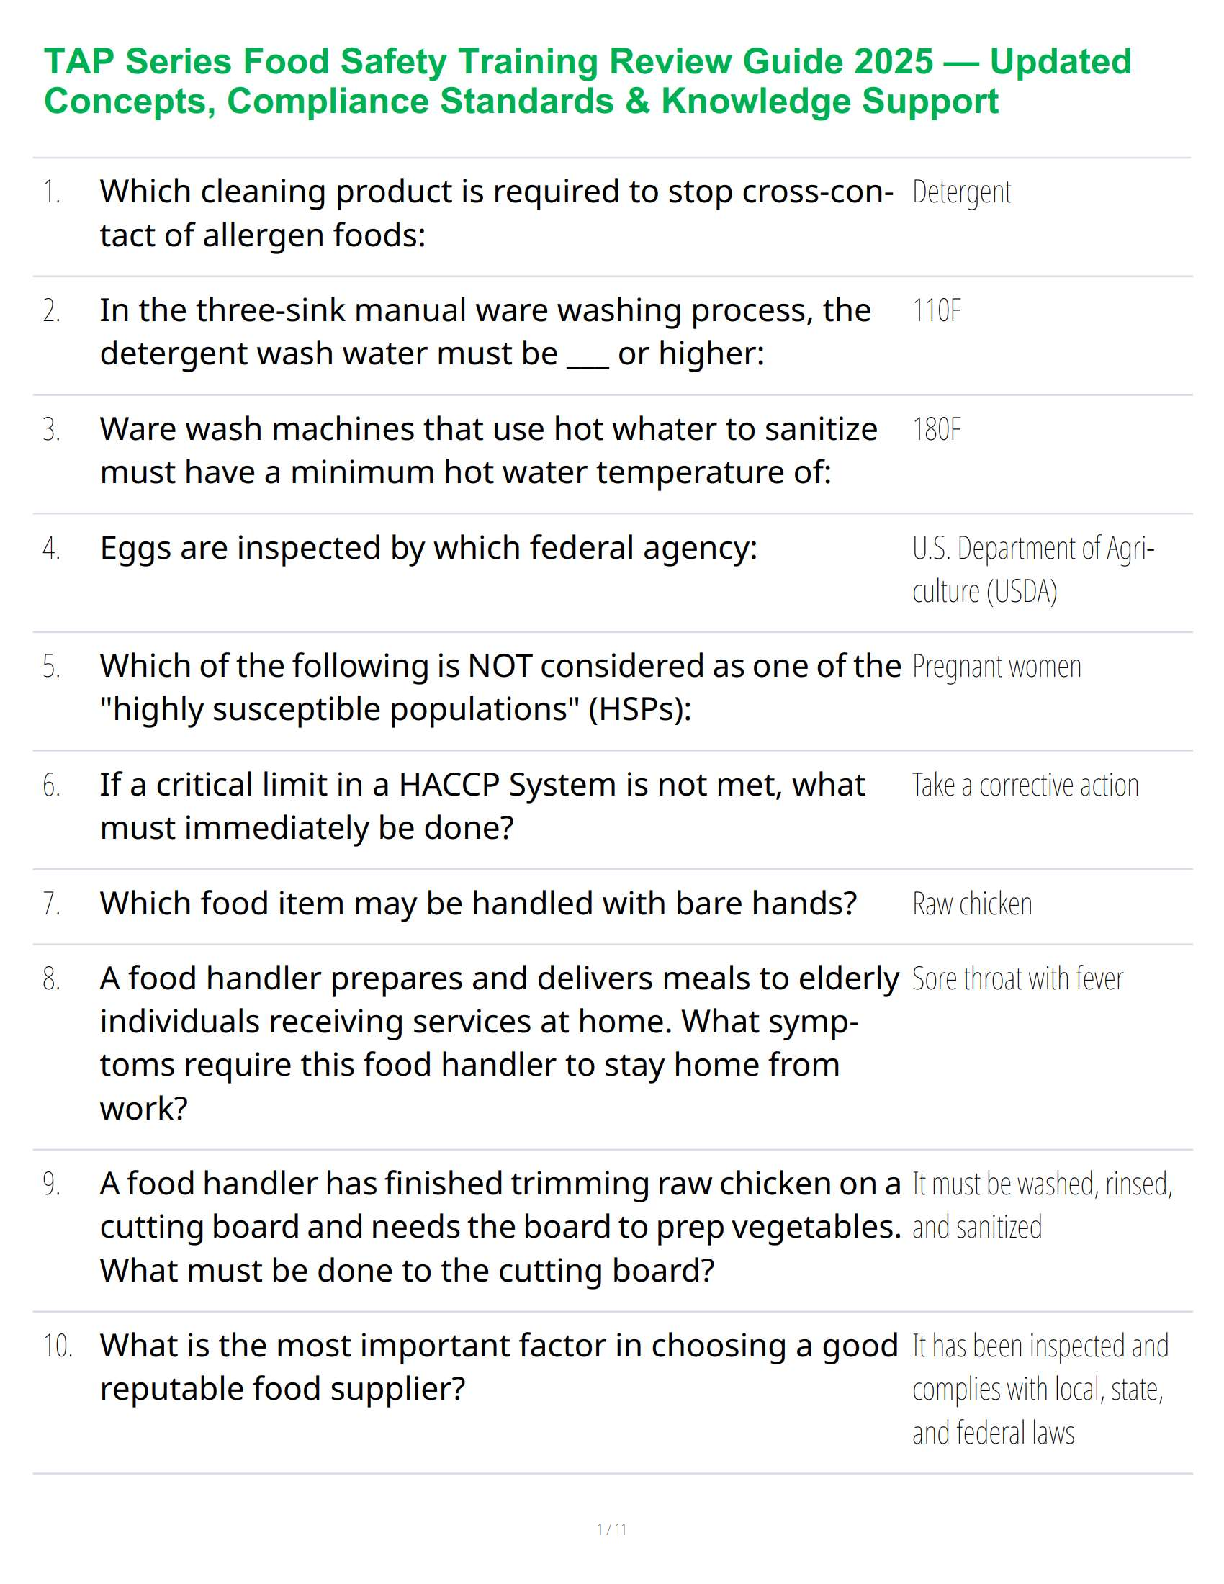The width and height of the screenshot is (1224, 1584).
Task: Select the "Pregnant women" answer
Action: click(x=996, y=667)
